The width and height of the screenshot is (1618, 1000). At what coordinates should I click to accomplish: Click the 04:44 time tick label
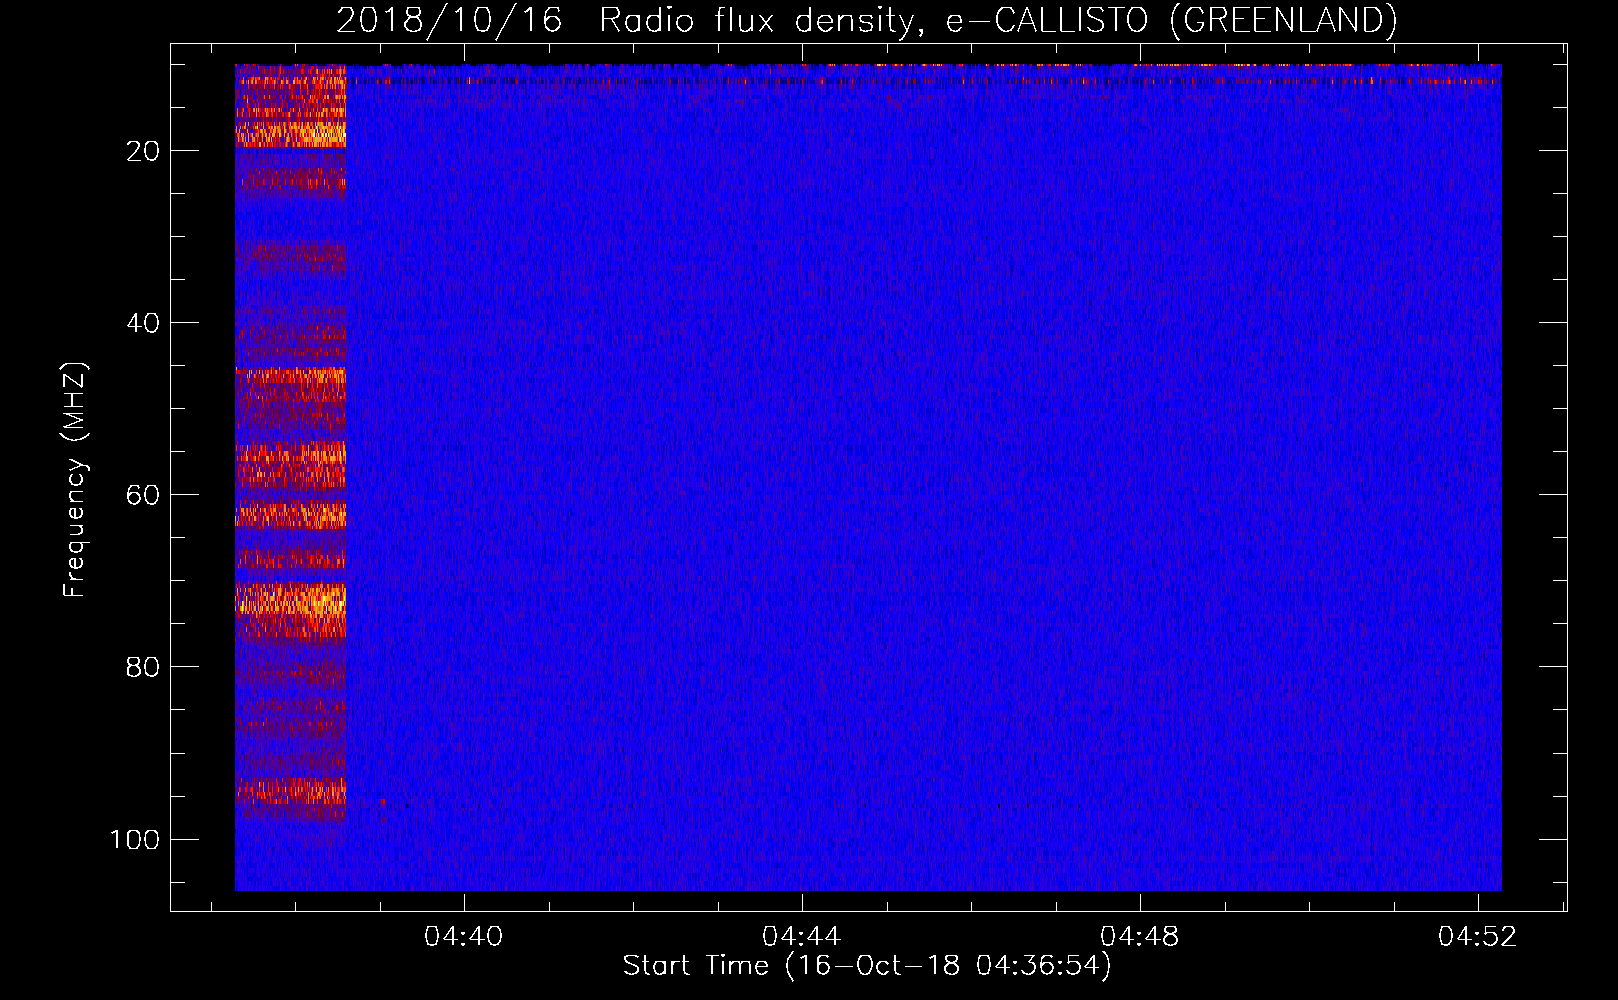(x=802, y=937)
